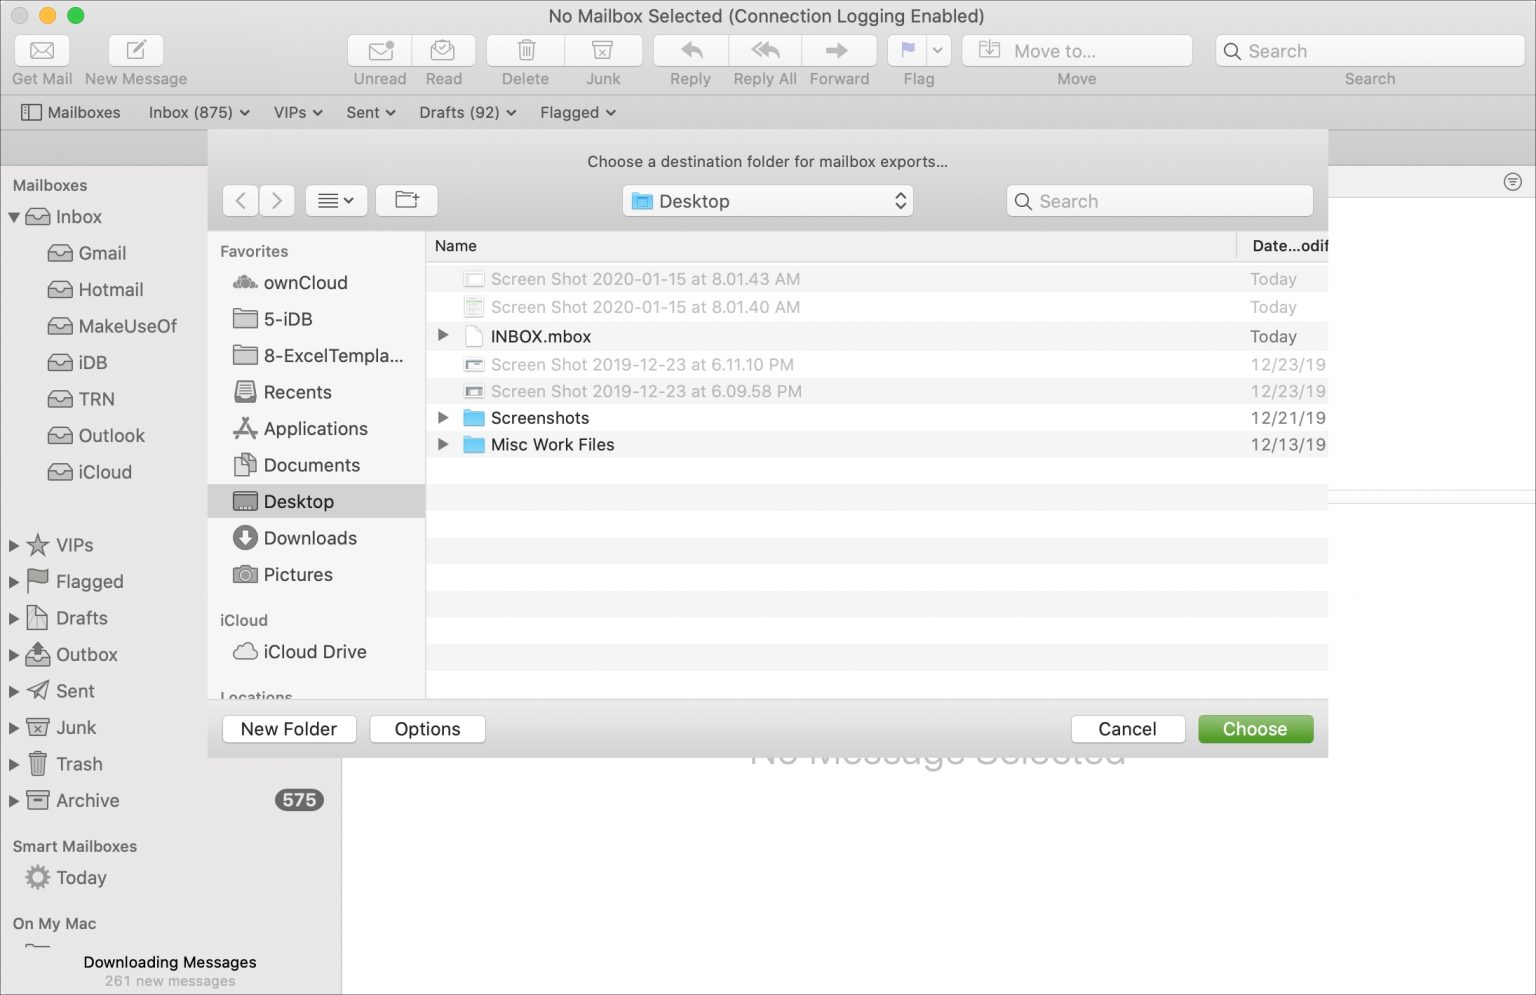Screen dimensions: 1536x995
Task: Open the Flag dropdown arrow
Action: click(x=937, y=50)
